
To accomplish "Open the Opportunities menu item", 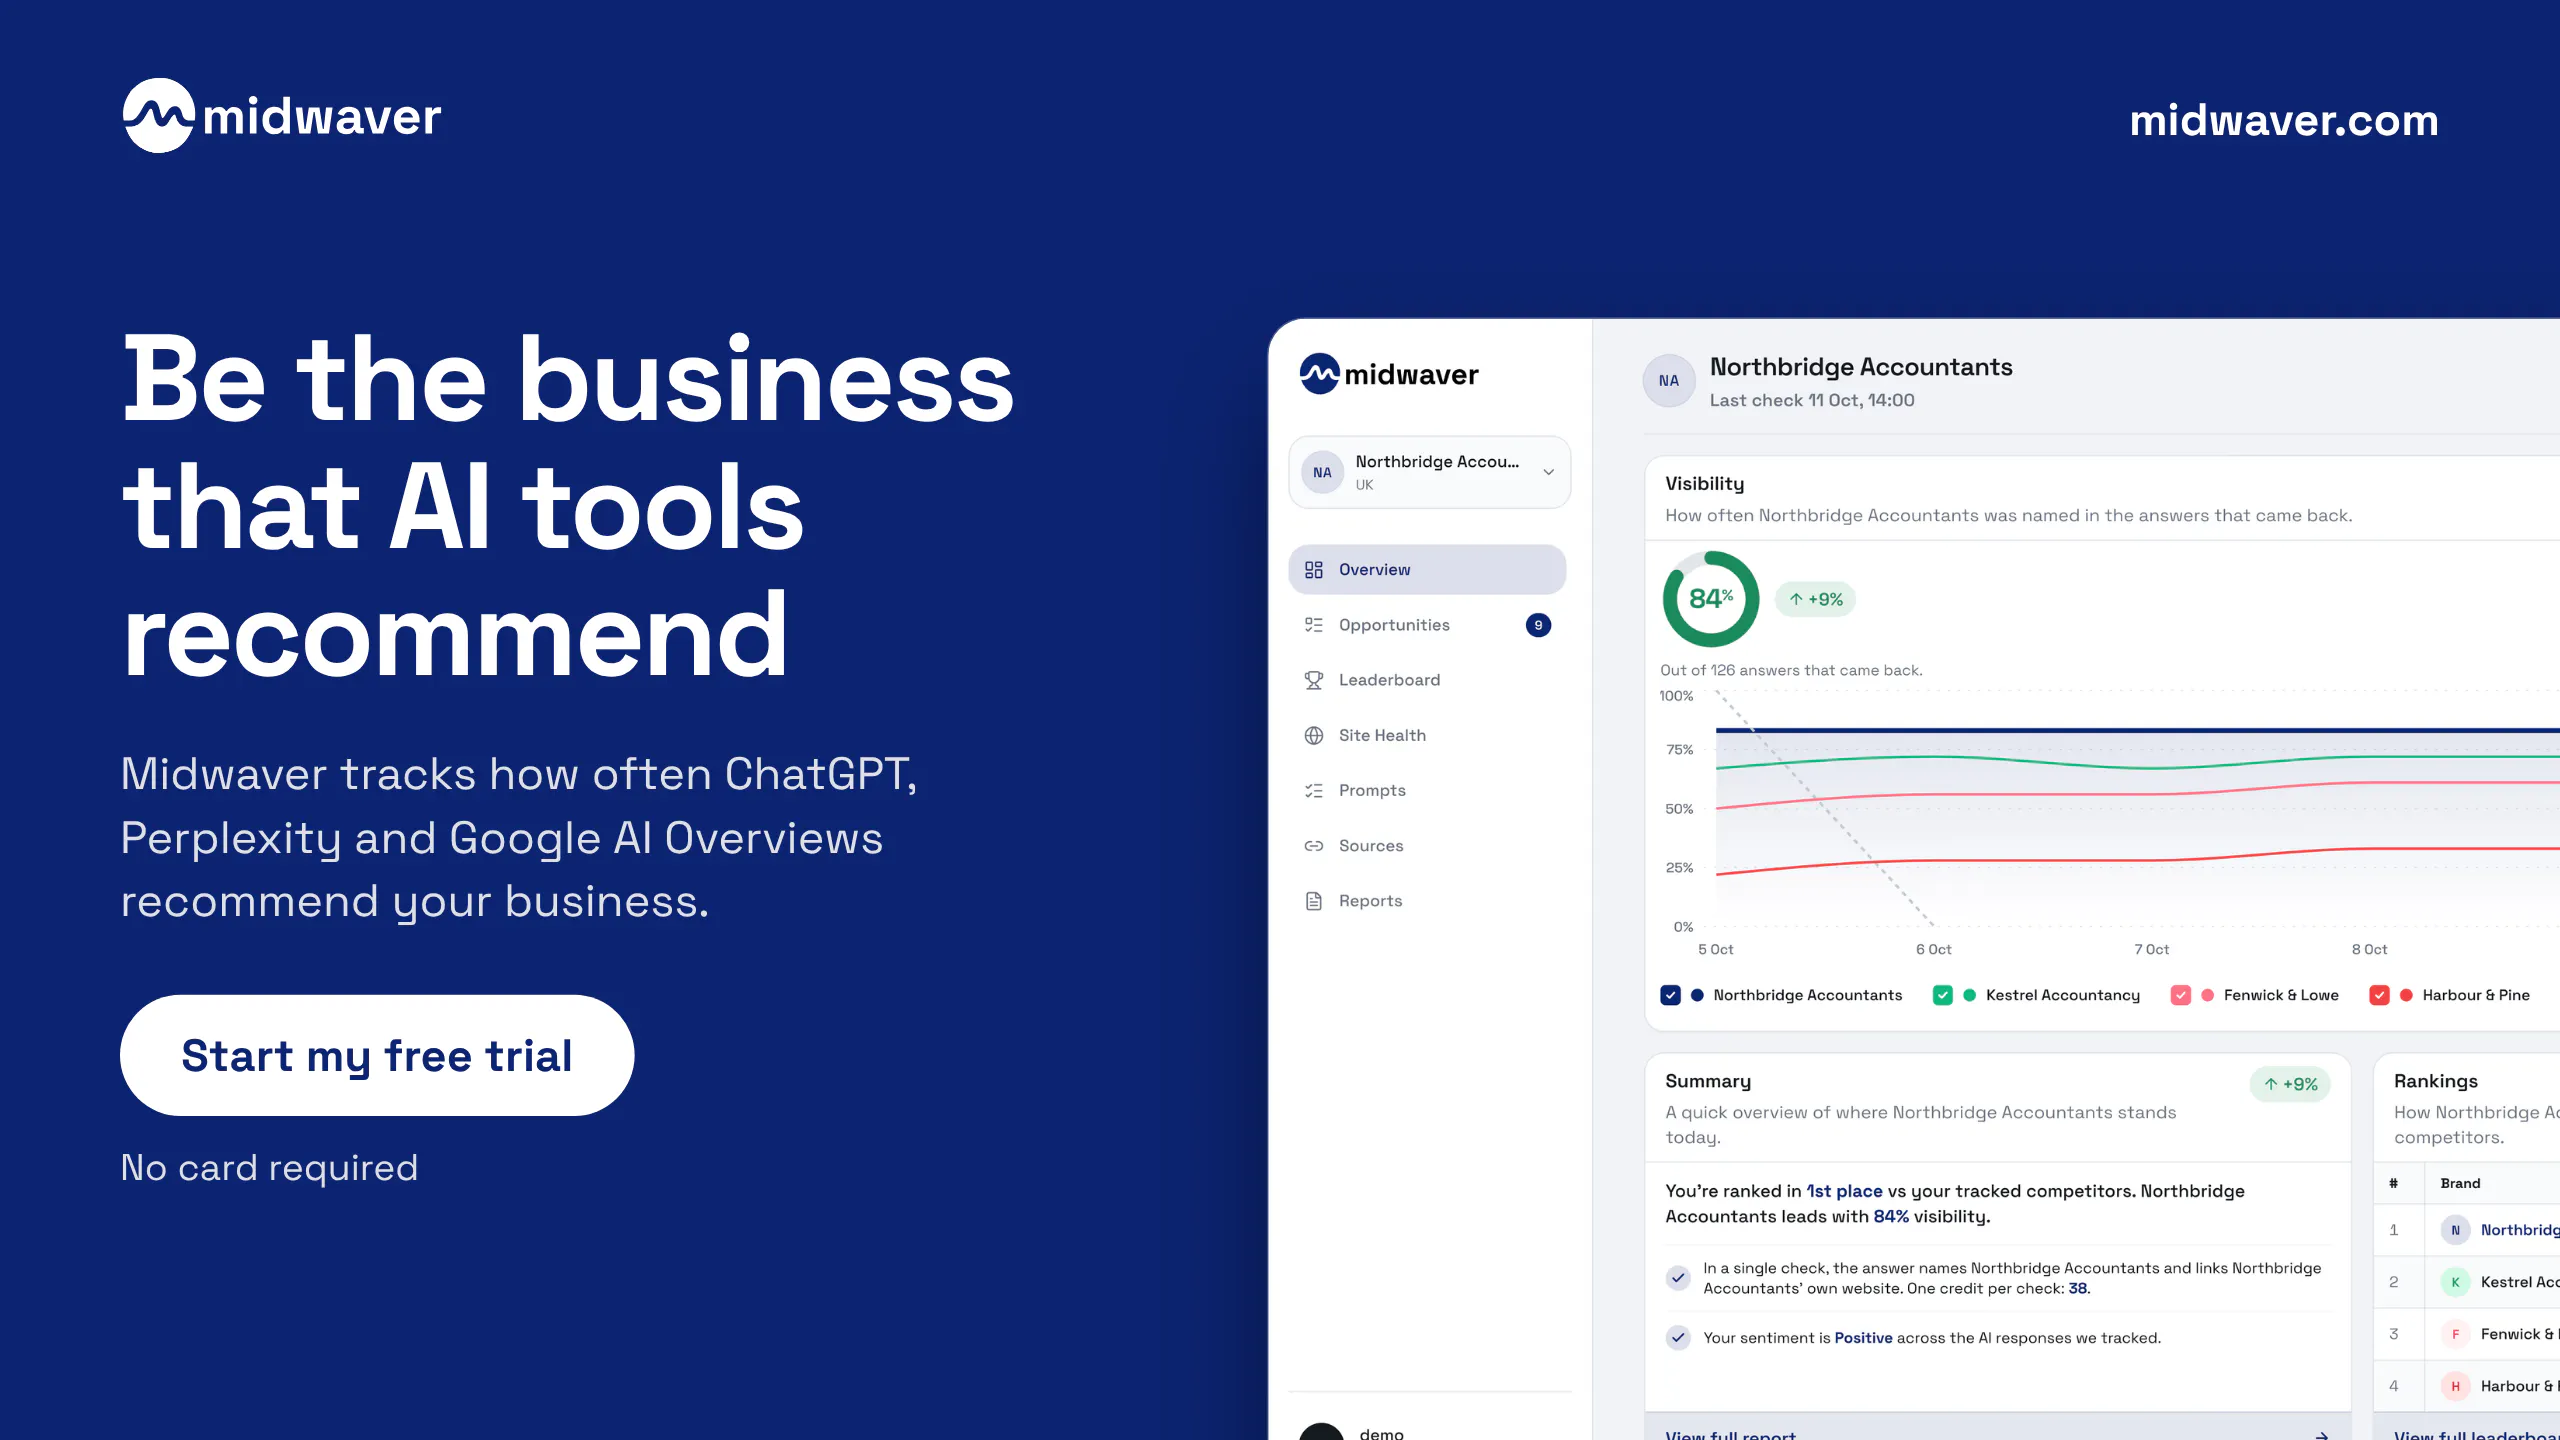I will [1427, 625].
